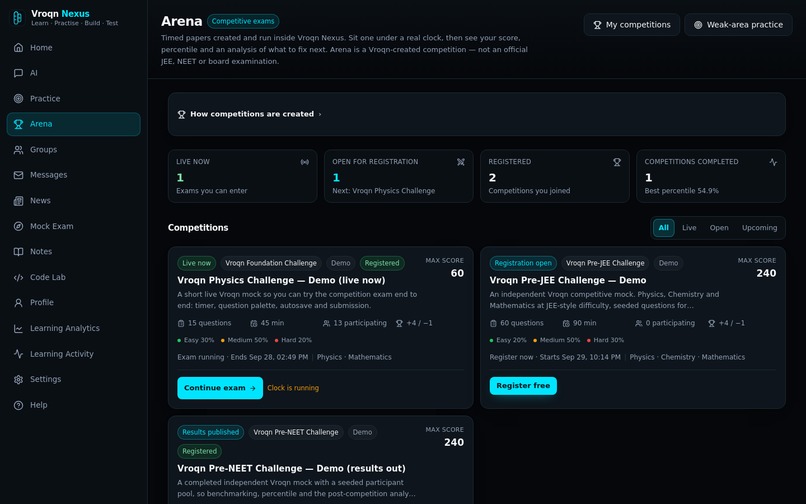Viewport: 806px width, 504px height.
Task: Click the Groups people icon
Action: pyautogui.click(x=19, y=150)
